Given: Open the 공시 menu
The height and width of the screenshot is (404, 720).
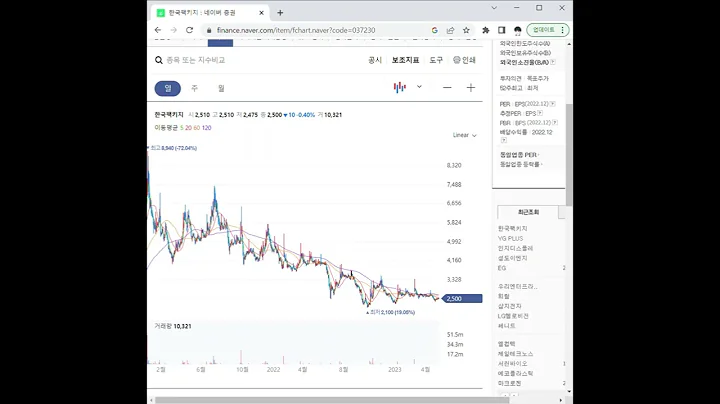Looking at the screenshot, I should [x=375, y=60].
